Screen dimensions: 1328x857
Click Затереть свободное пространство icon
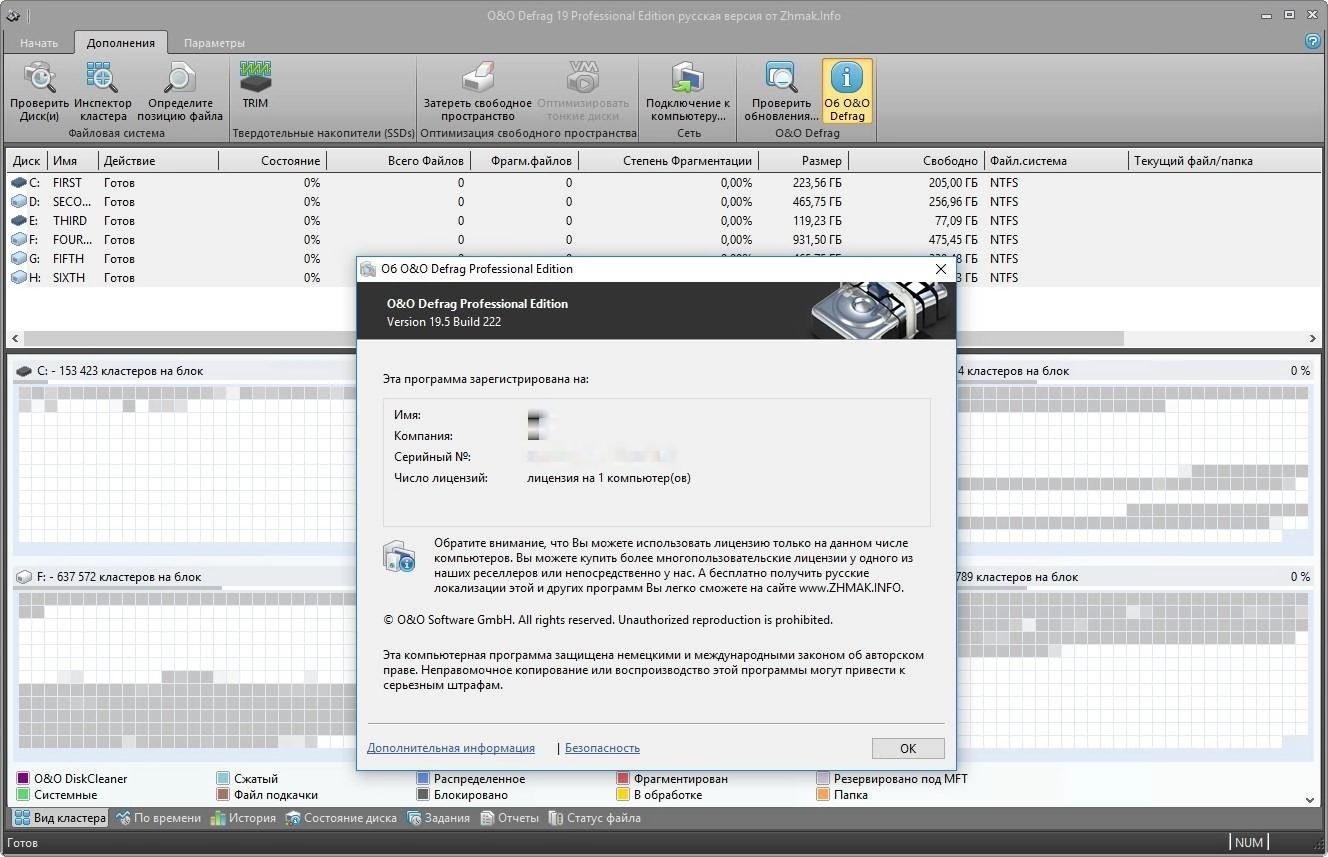point(477,78)
